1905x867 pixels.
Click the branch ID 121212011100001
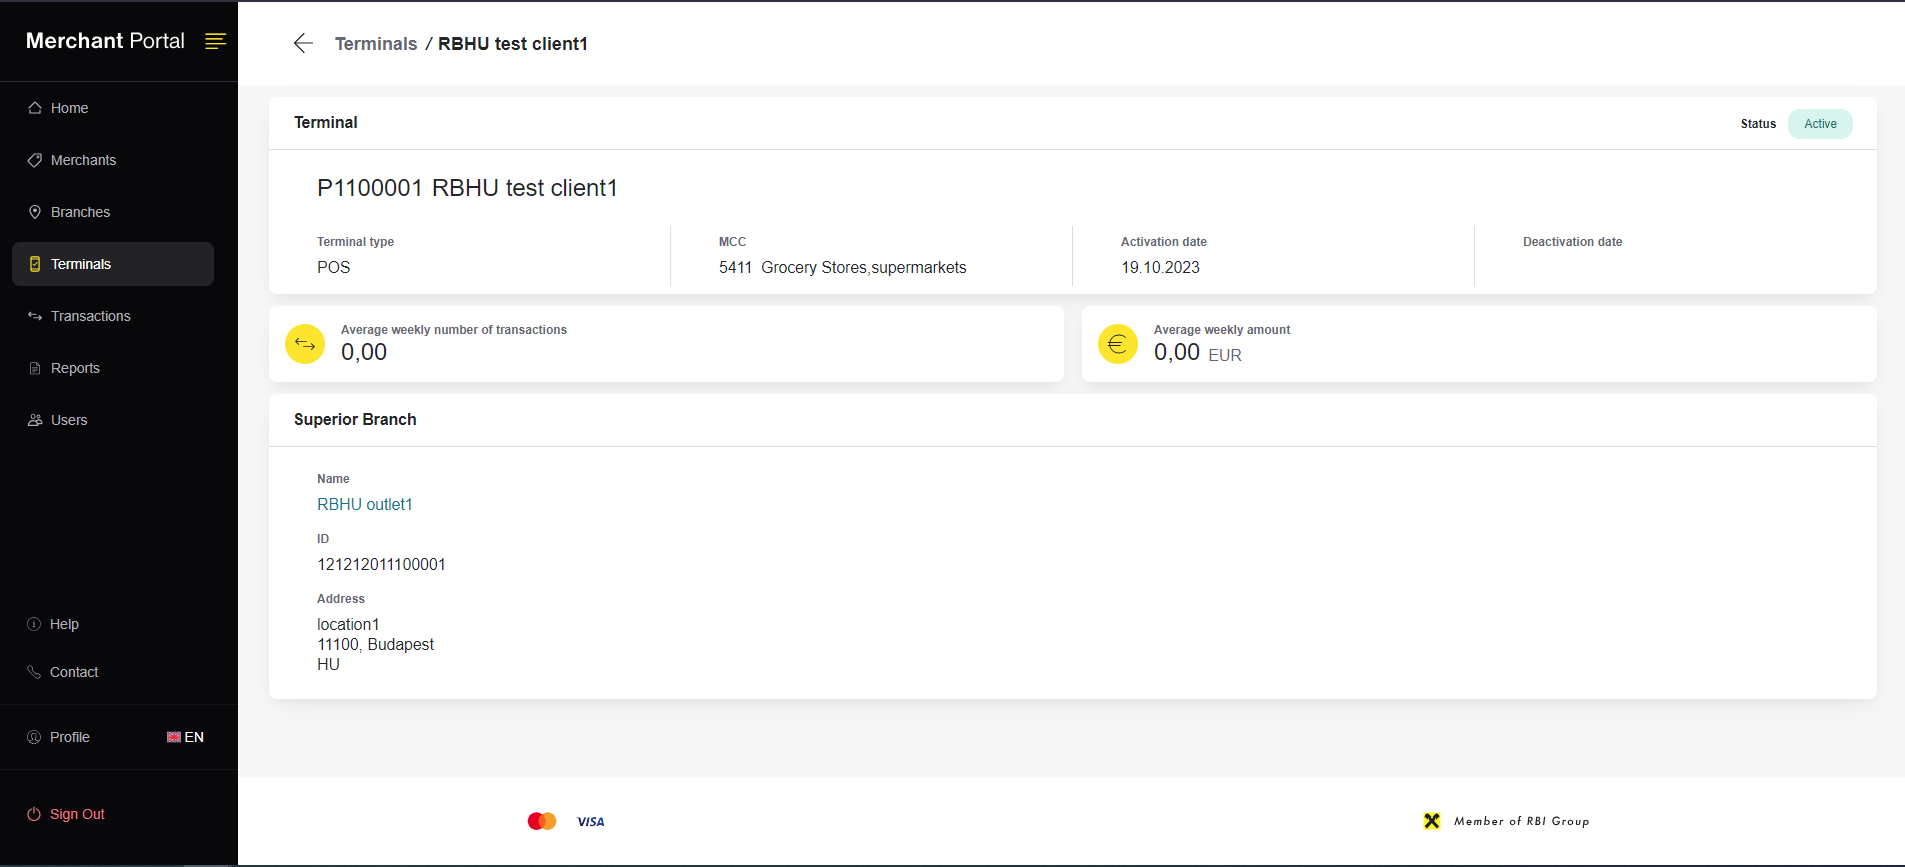(381, 564)
